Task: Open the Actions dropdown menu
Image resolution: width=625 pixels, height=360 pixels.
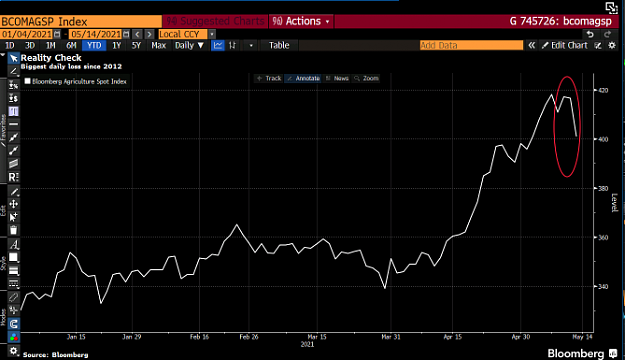Action: coord(301,21)
